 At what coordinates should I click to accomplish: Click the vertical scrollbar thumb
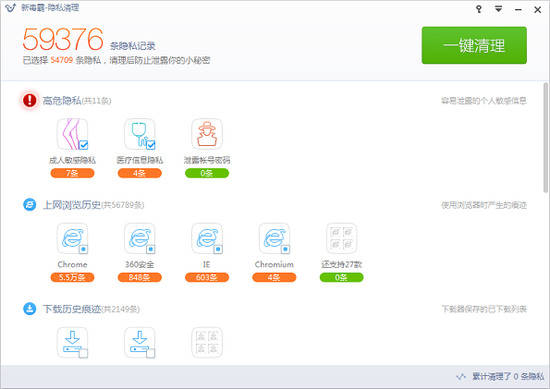545,138
